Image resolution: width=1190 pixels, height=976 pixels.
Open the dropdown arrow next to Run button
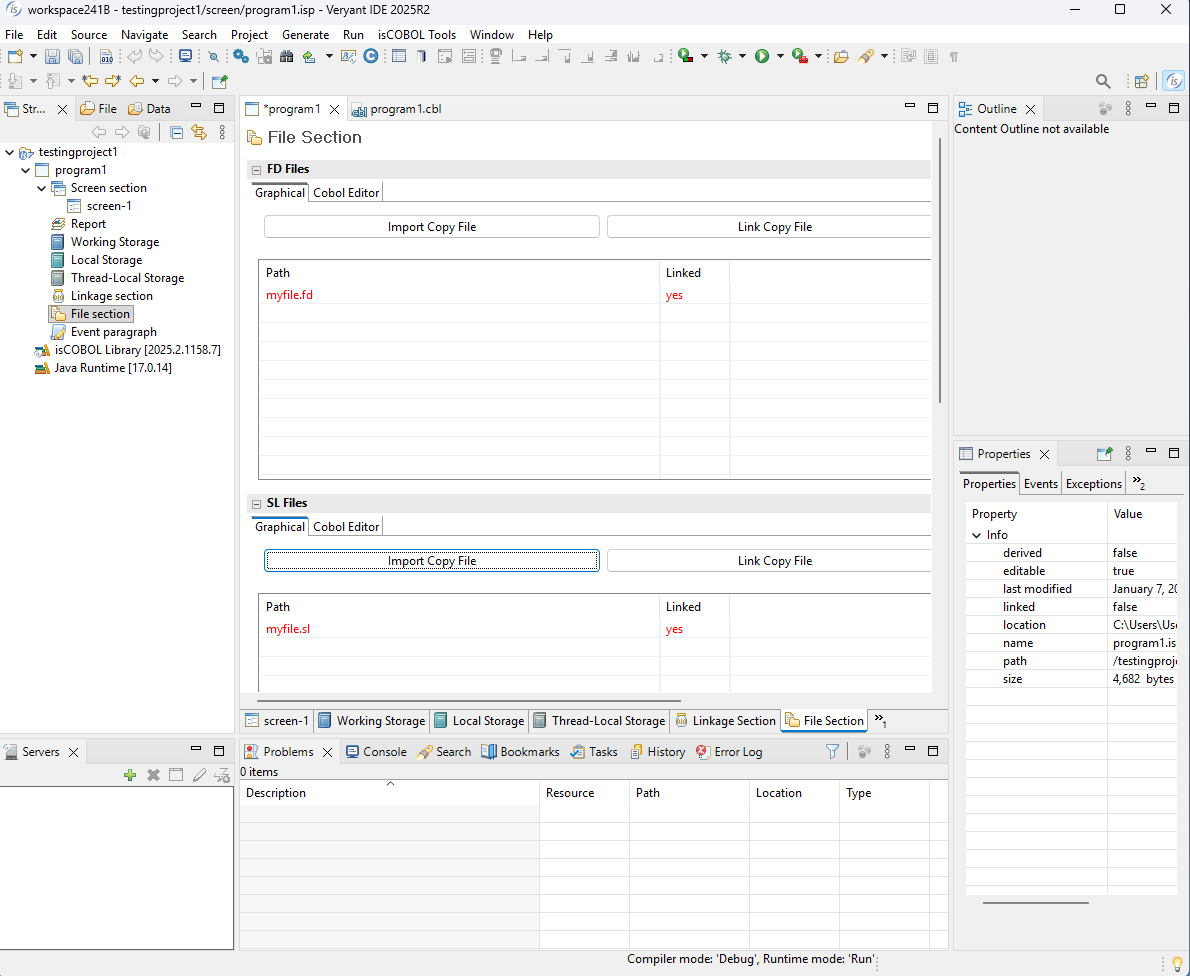(x=780, y=57)
